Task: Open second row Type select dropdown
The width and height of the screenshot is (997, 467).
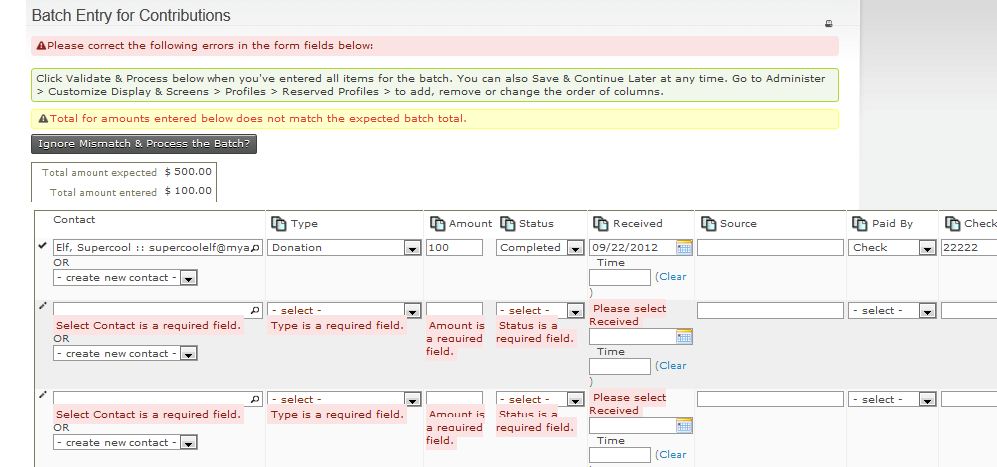Action: coord(411,311)
